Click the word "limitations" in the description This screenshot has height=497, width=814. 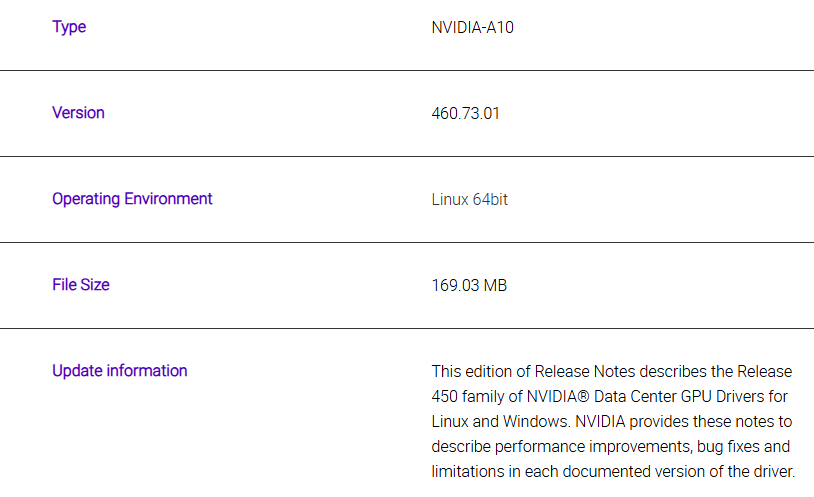(x=468, y=470)
